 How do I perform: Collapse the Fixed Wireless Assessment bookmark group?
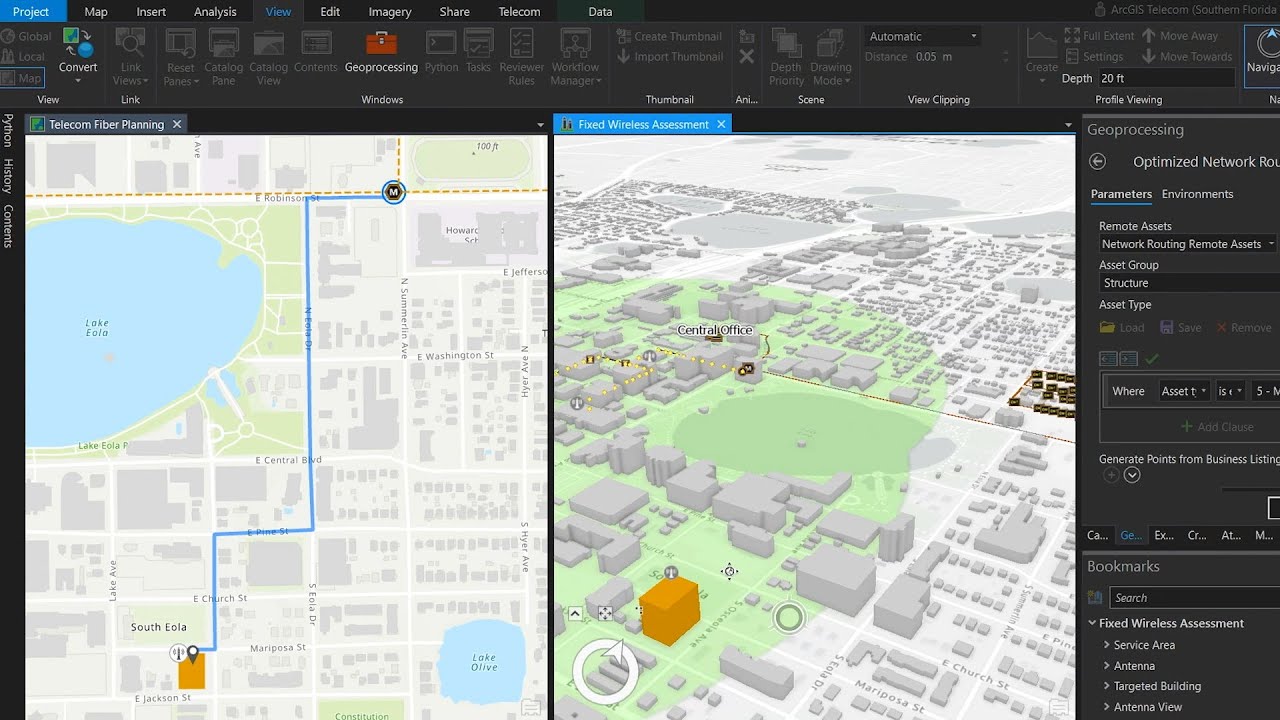[1092, 623]
